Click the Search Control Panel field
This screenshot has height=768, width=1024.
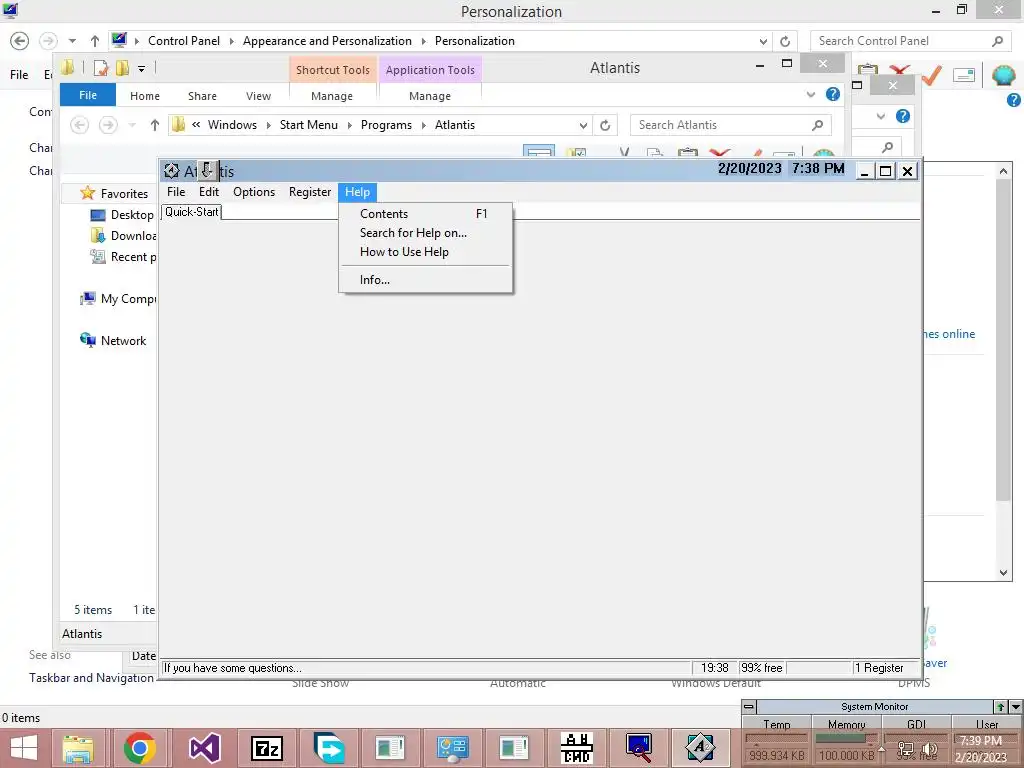[x=912, y=40]
